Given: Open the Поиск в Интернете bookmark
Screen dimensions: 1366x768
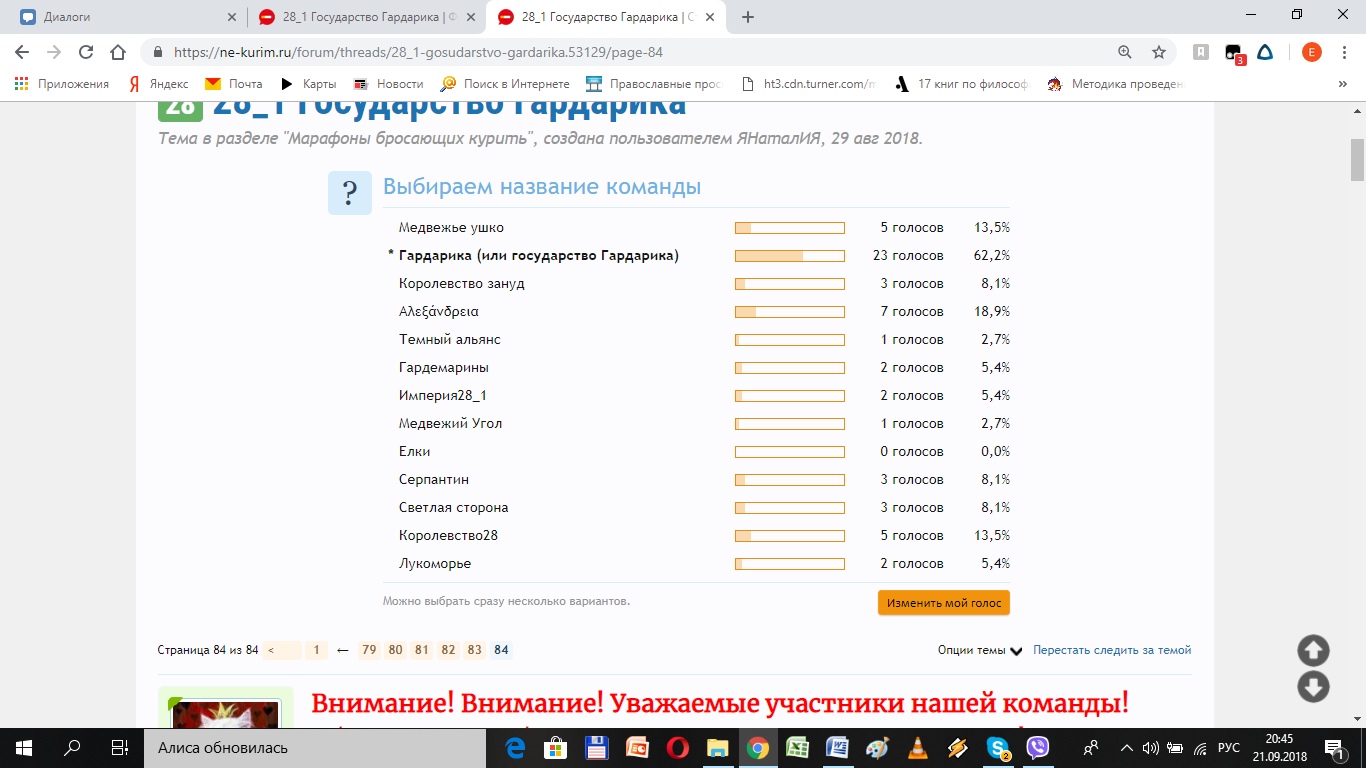Looking at the screenshot, I should coord(505,84).
